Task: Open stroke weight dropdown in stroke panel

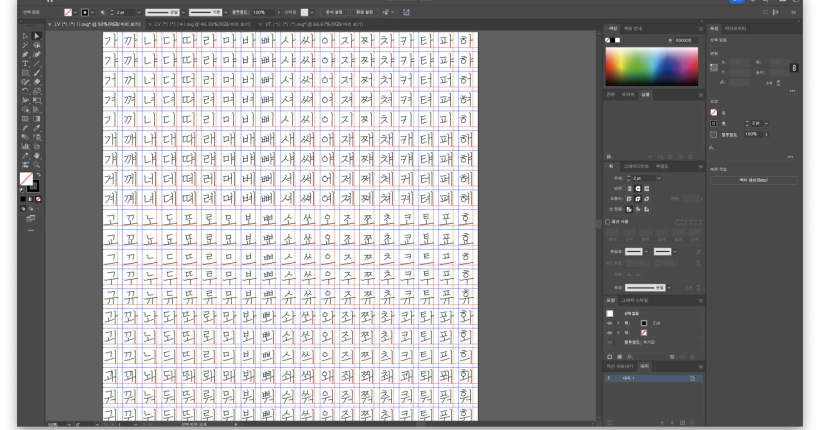Action: click(657, 177)
